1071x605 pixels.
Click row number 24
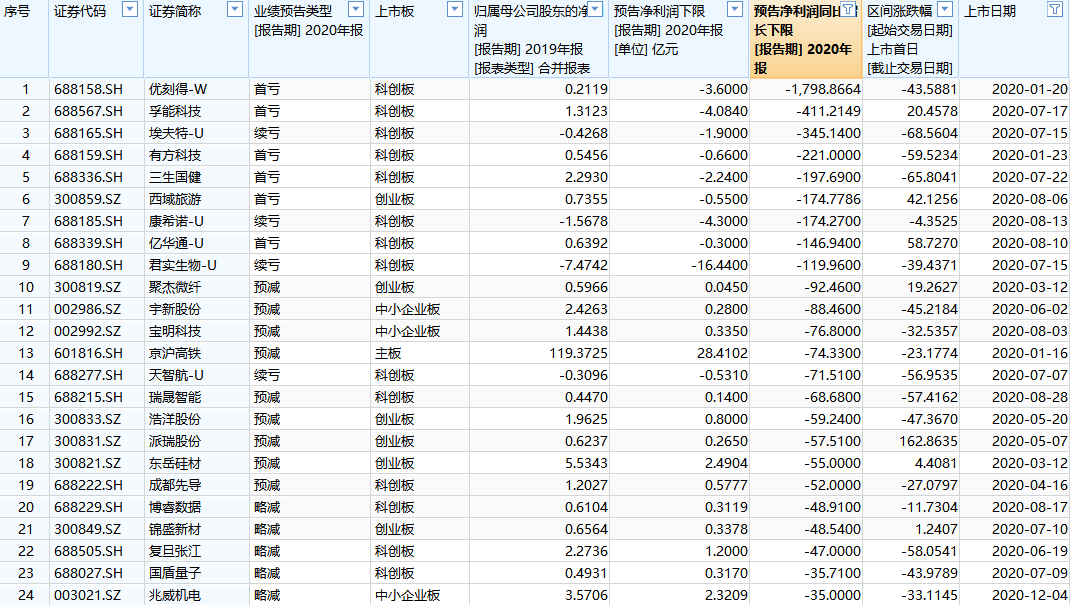pyautogui.click(x=26, y=595)
